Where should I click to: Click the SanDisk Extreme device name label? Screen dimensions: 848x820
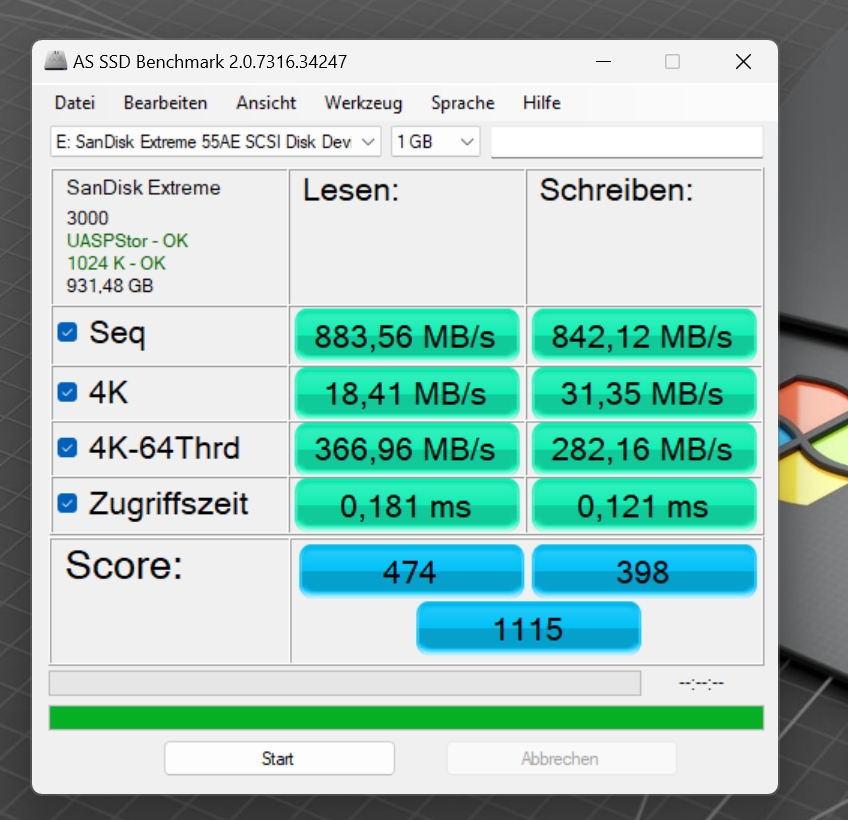(143, 188)
